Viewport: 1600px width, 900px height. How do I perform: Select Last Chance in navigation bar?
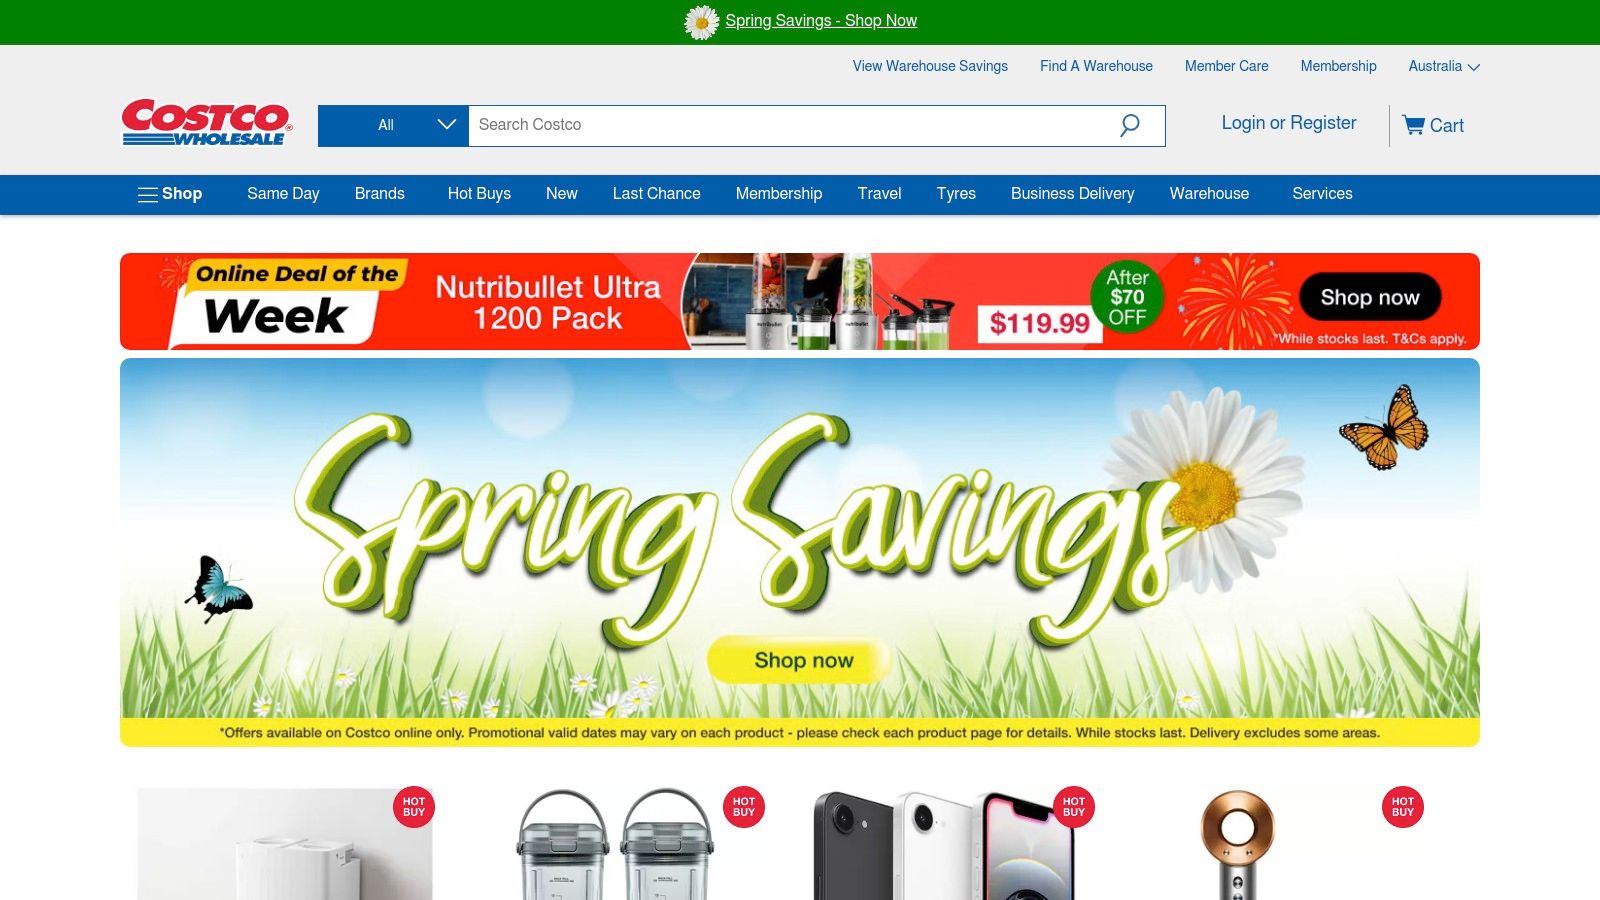656,194
